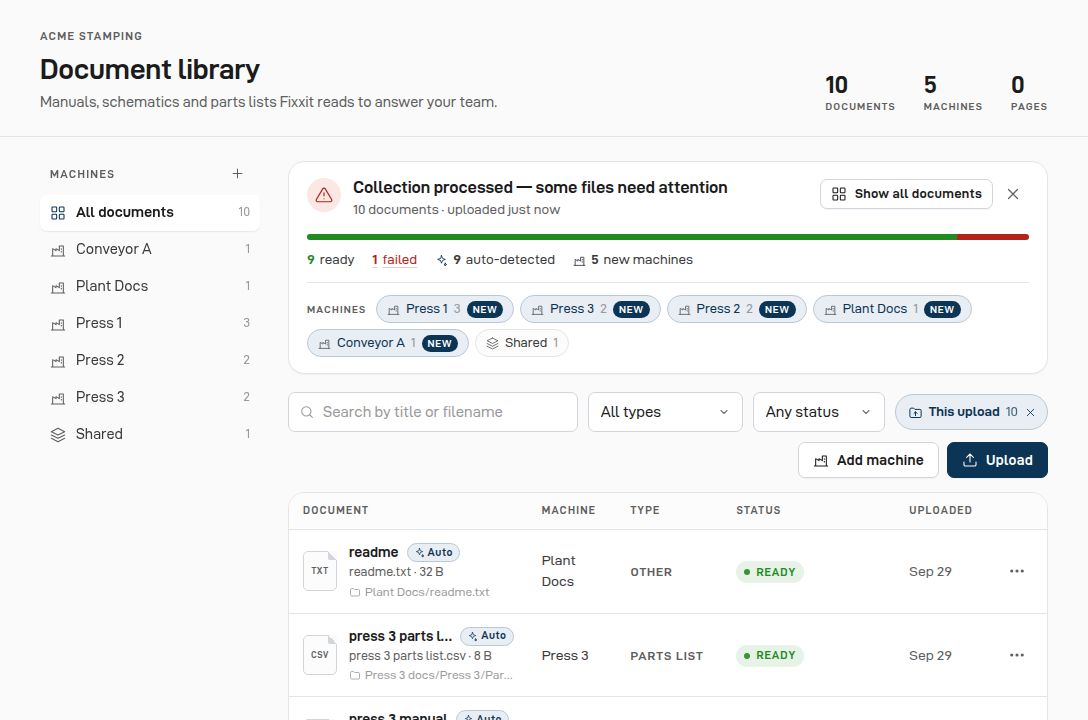
Task: Open the more options menu for readme
Action: coord(1017,572)
